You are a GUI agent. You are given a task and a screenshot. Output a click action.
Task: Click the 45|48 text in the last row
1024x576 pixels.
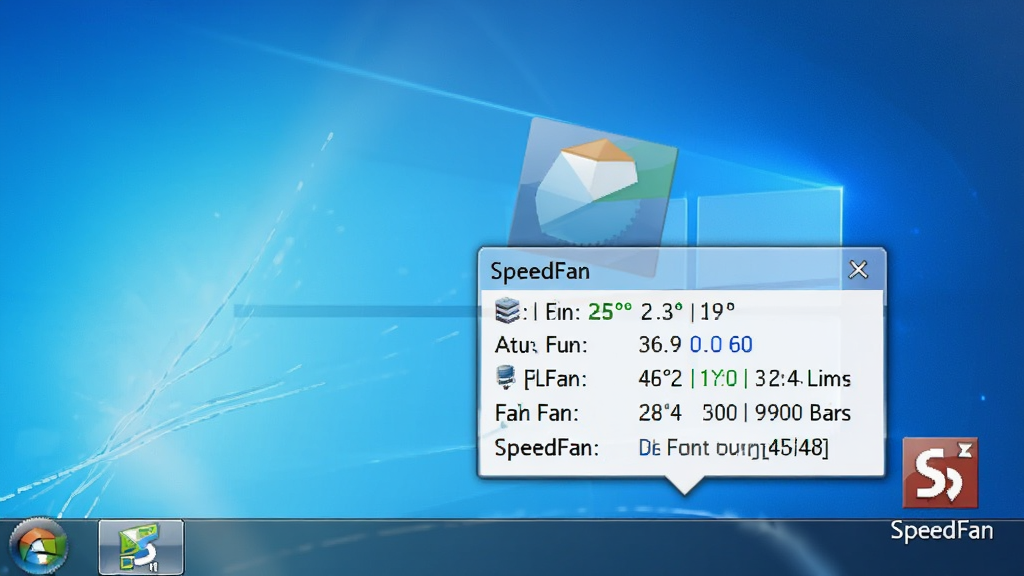798,448
